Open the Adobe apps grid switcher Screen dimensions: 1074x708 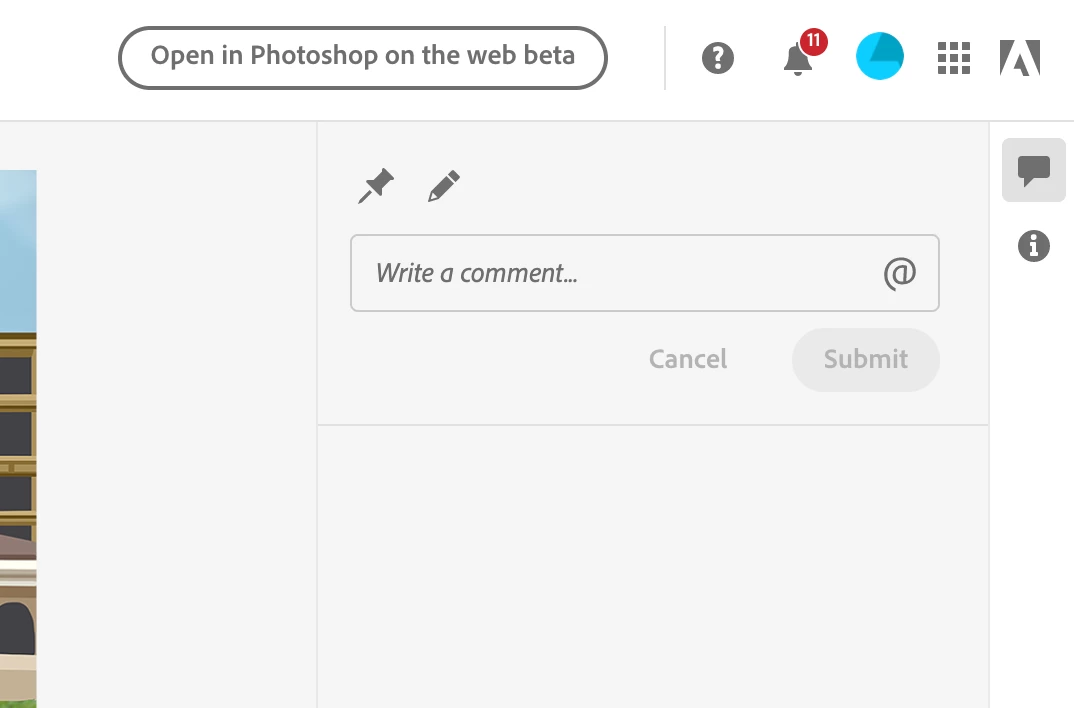(x=954, y=58)
